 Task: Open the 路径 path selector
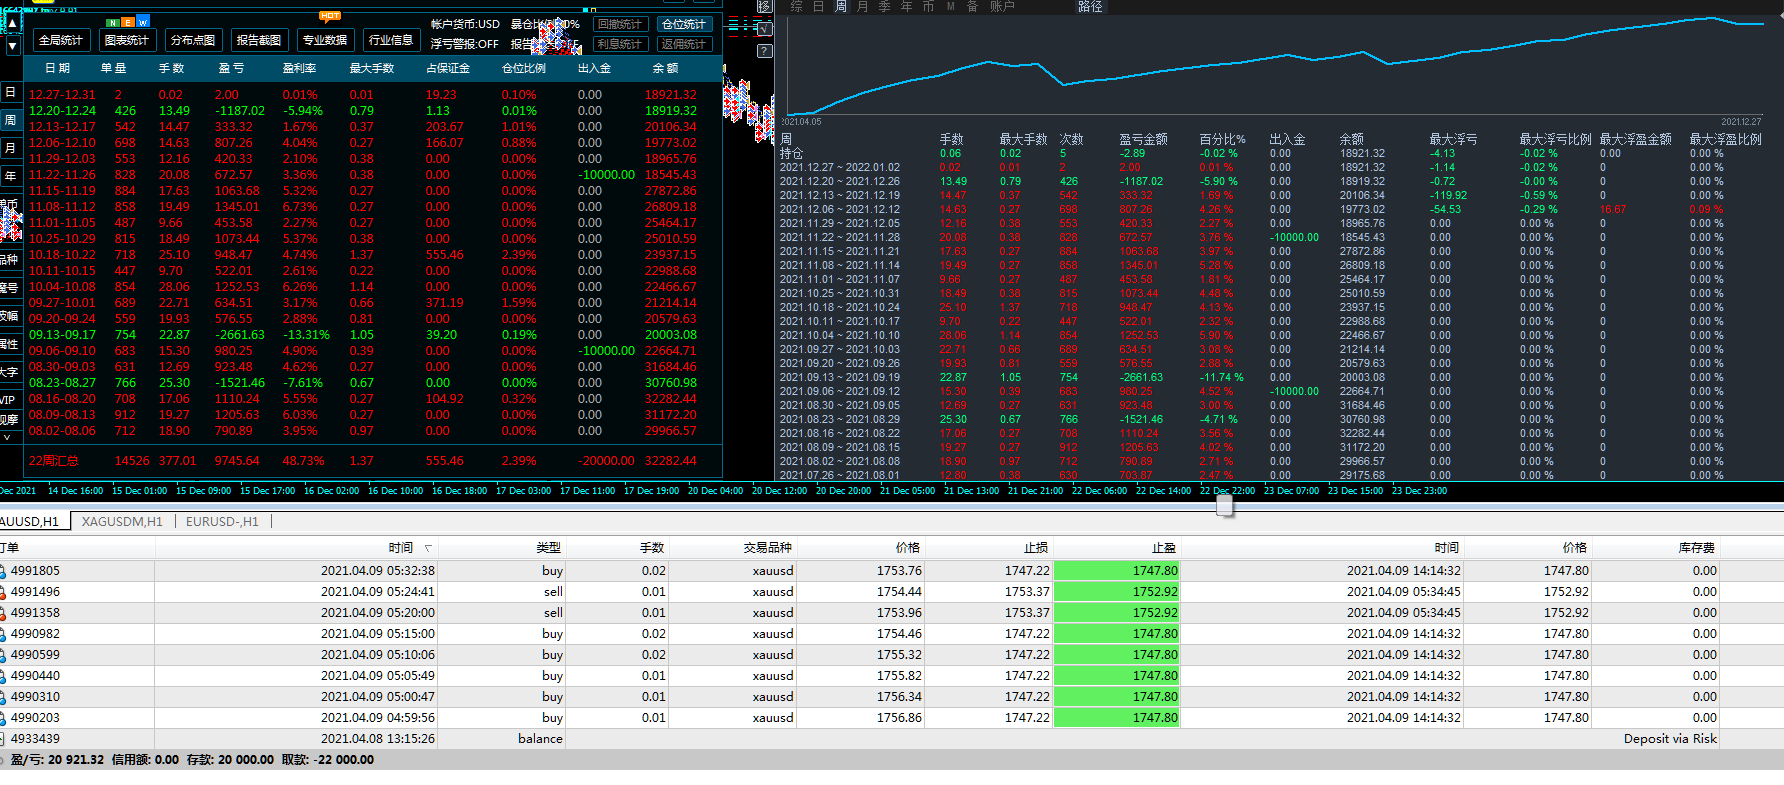click(1090, 7)
